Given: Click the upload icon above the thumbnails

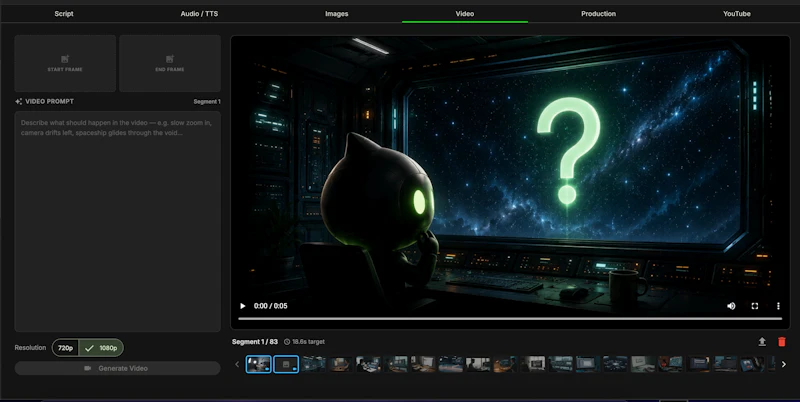Looking at the screenshot, I should pyautogui.click(x=762, y=342).
